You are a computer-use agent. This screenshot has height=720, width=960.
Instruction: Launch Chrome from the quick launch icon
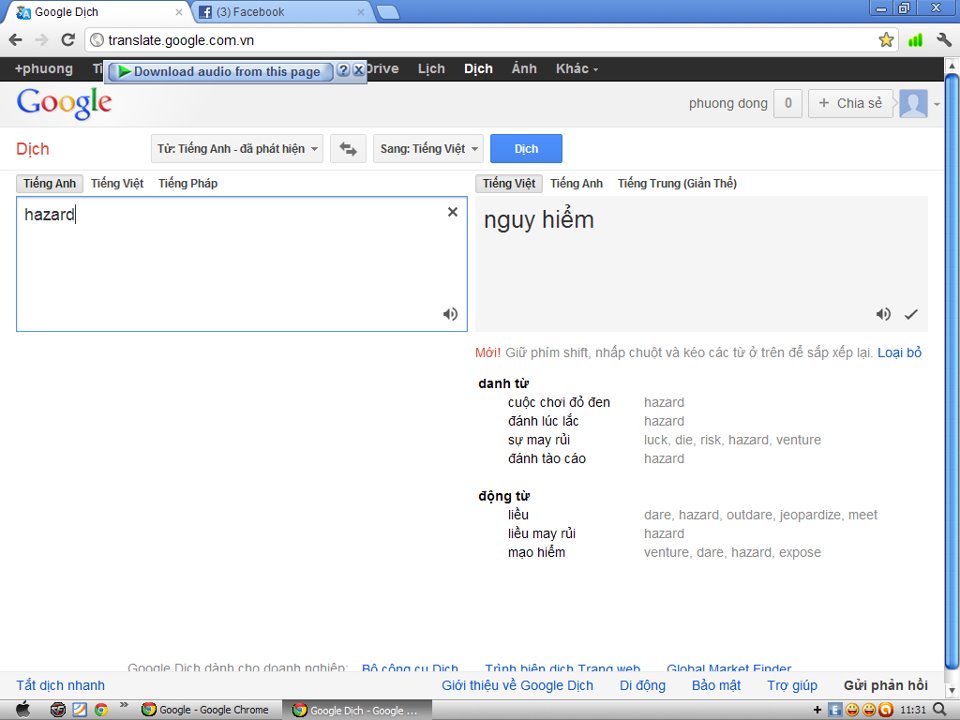pyautogui.click(x=101, y=710)
